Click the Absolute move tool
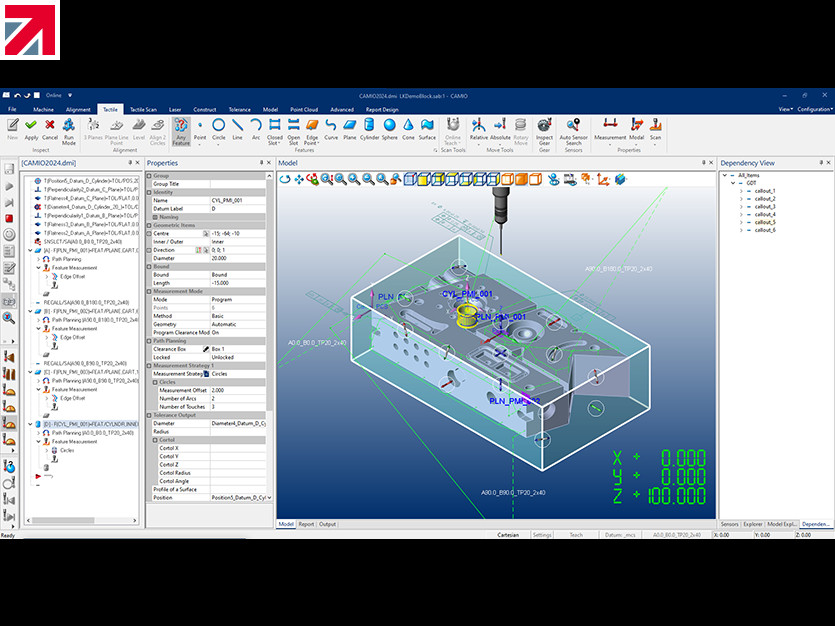835x626 pixels. pyautogui.click(x=500, y=129)
